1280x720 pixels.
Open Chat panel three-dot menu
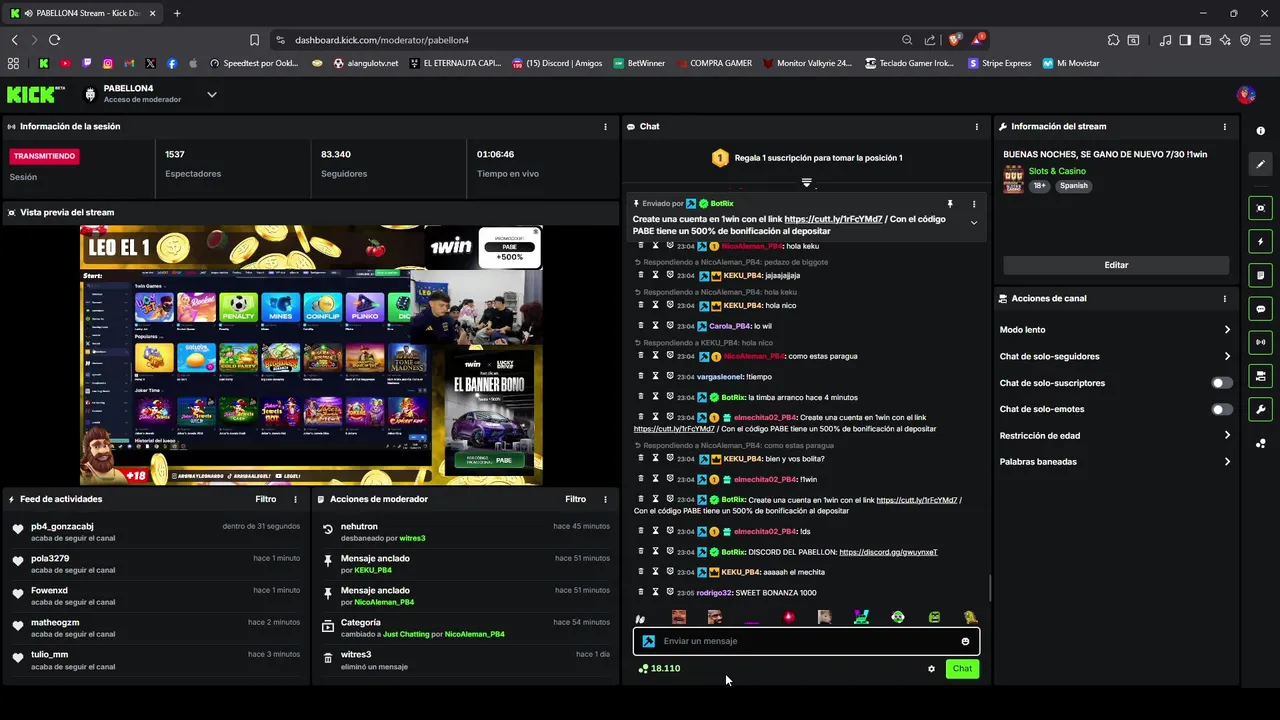(977, 127)
